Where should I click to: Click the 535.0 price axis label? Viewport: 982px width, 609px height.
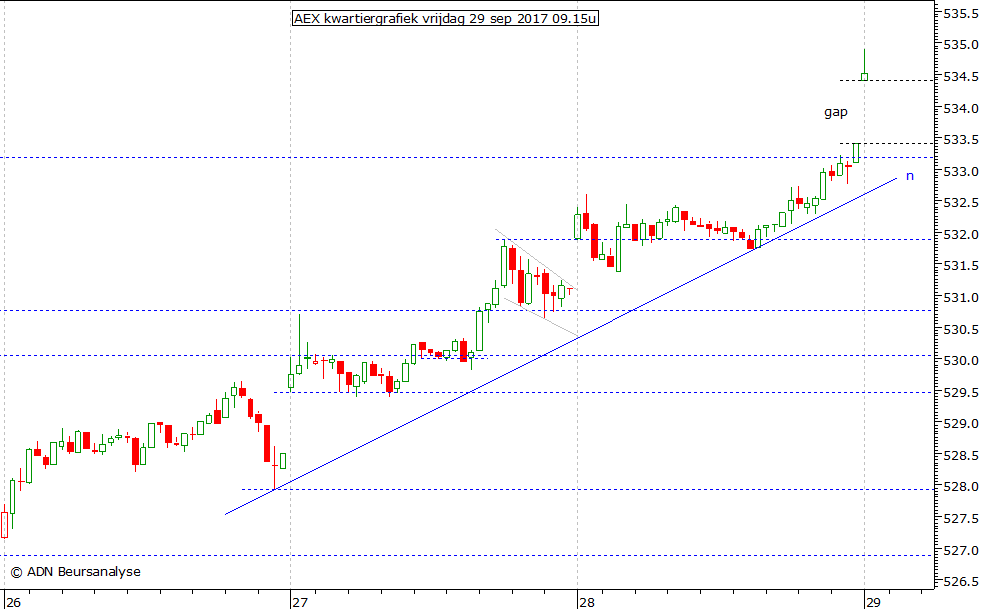961,45
